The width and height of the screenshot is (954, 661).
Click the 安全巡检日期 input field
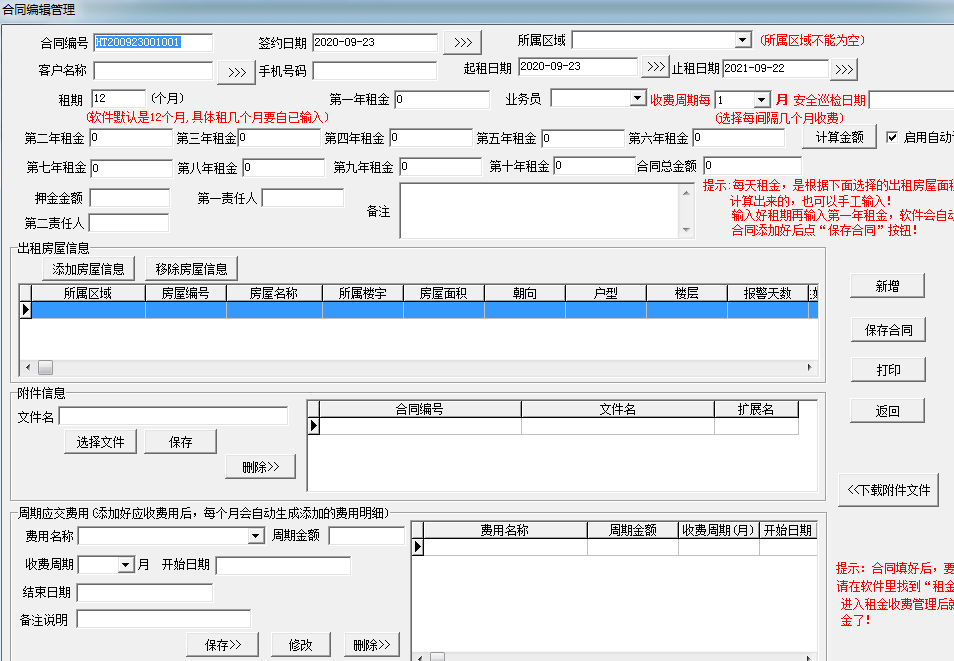click(x=911, y=100)
